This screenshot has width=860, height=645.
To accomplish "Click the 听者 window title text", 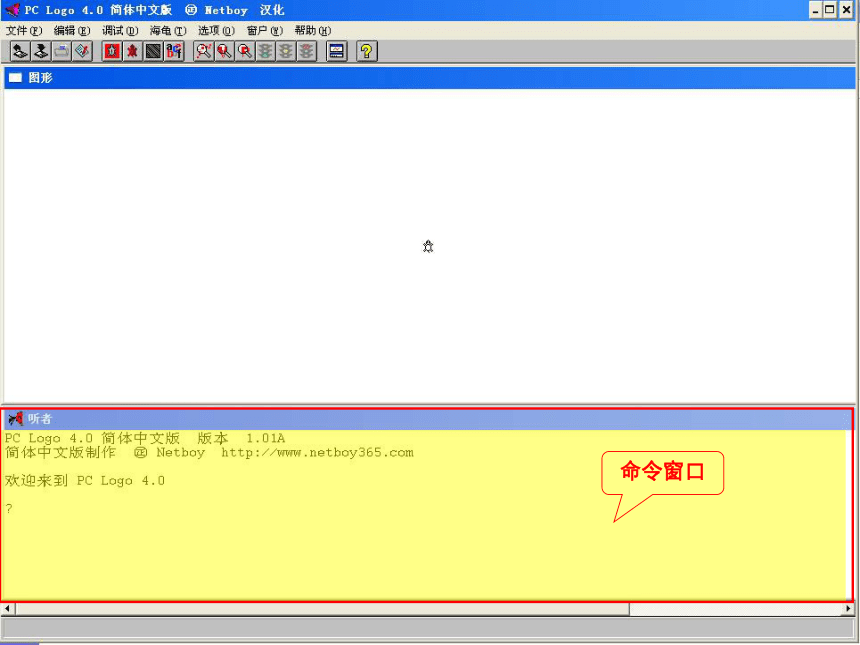I will point(40,419).
